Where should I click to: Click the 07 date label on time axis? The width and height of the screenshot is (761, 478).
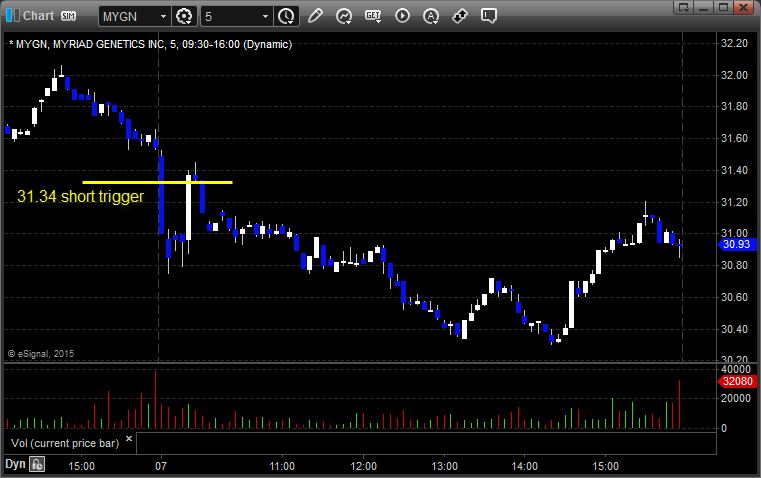pos(161,466)
